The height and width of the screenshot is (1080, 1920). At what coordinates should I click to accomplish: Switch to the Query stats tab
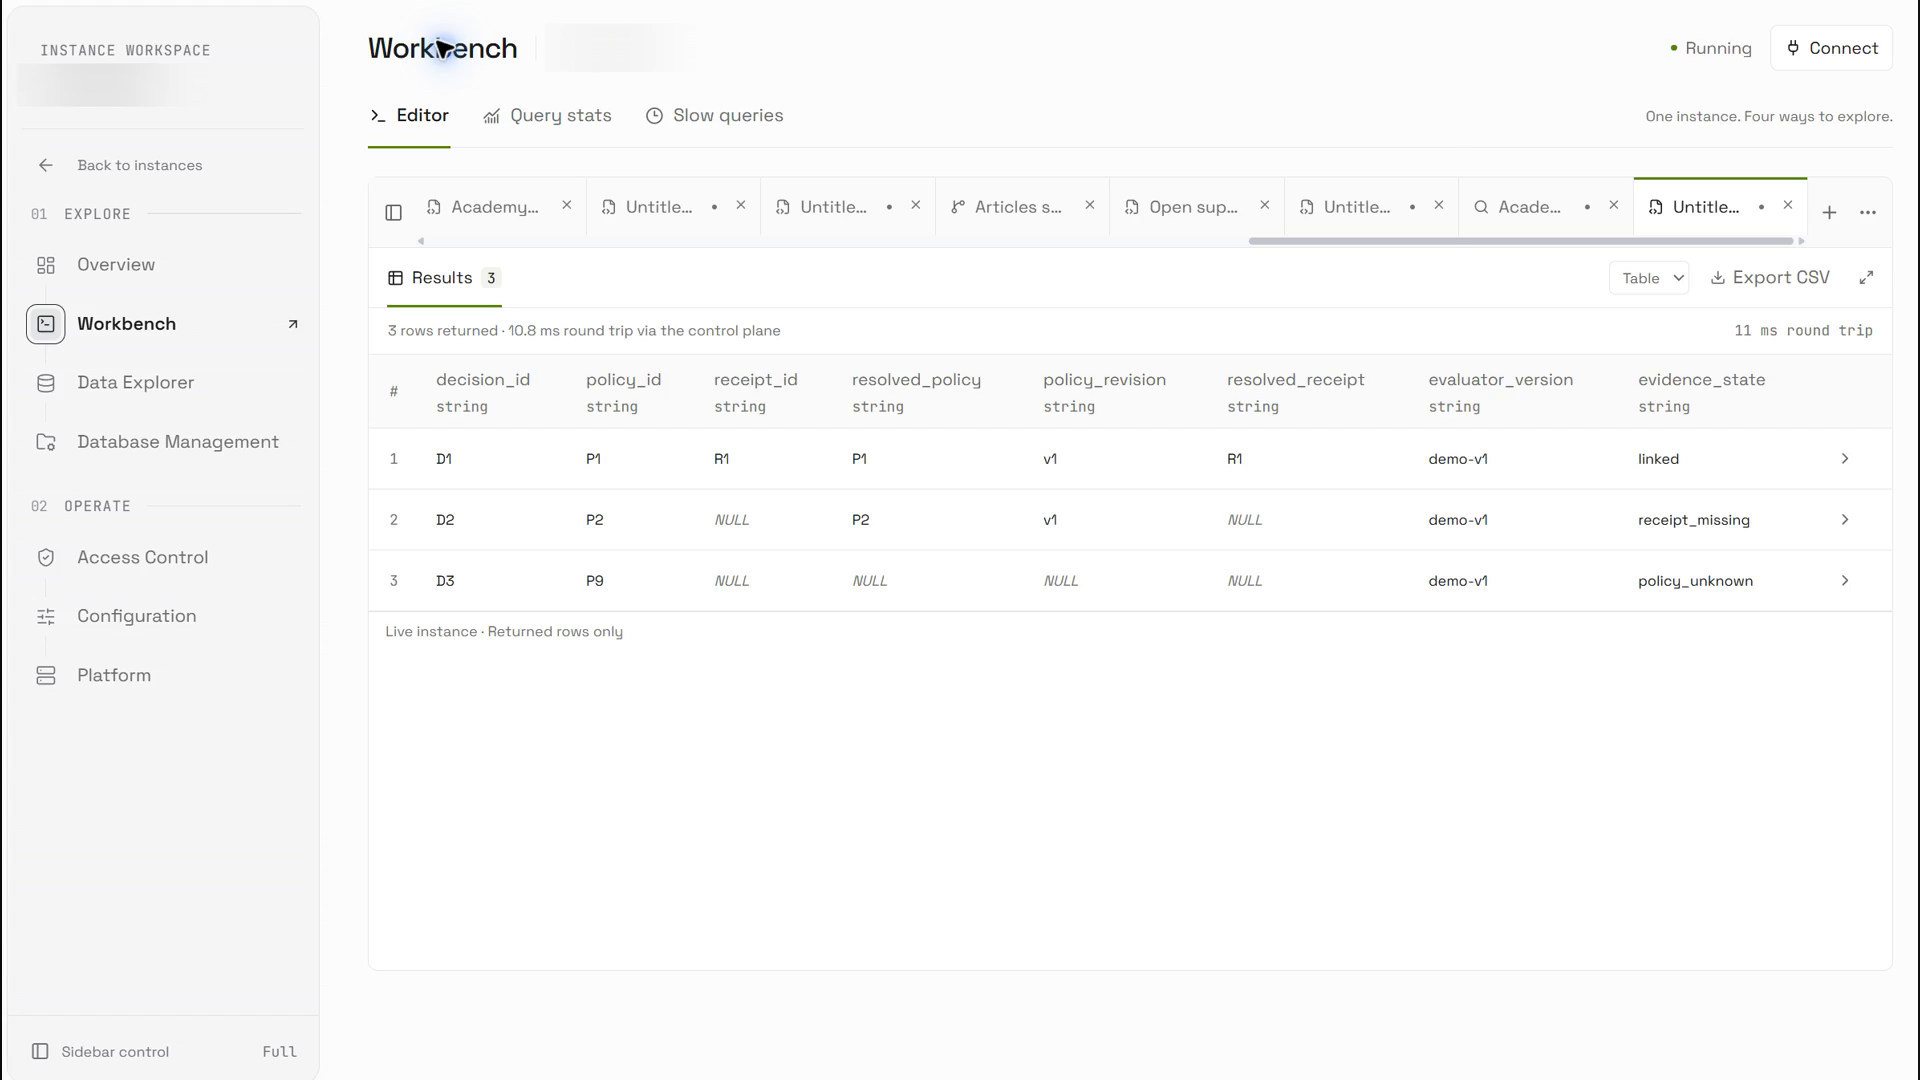point(547,116)
